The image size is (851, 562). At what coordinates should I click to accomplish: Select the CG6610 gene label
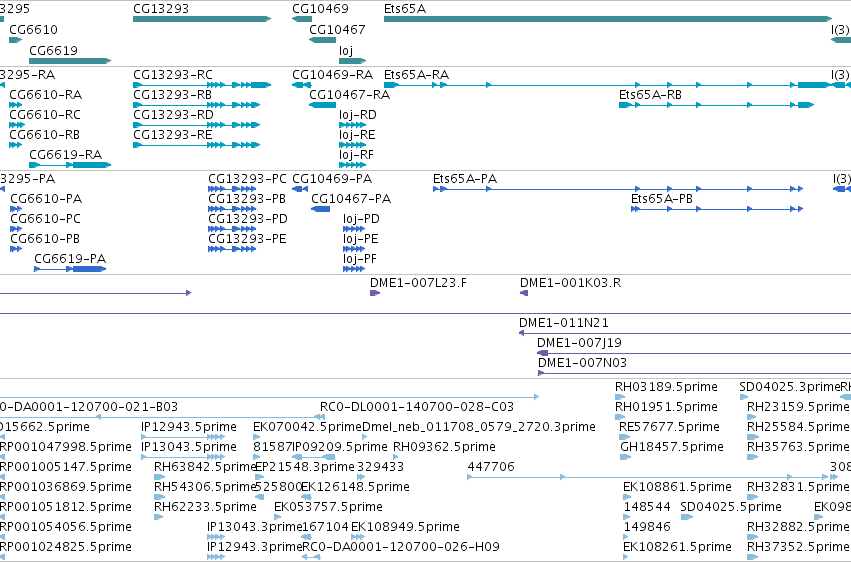pos(33,29)
